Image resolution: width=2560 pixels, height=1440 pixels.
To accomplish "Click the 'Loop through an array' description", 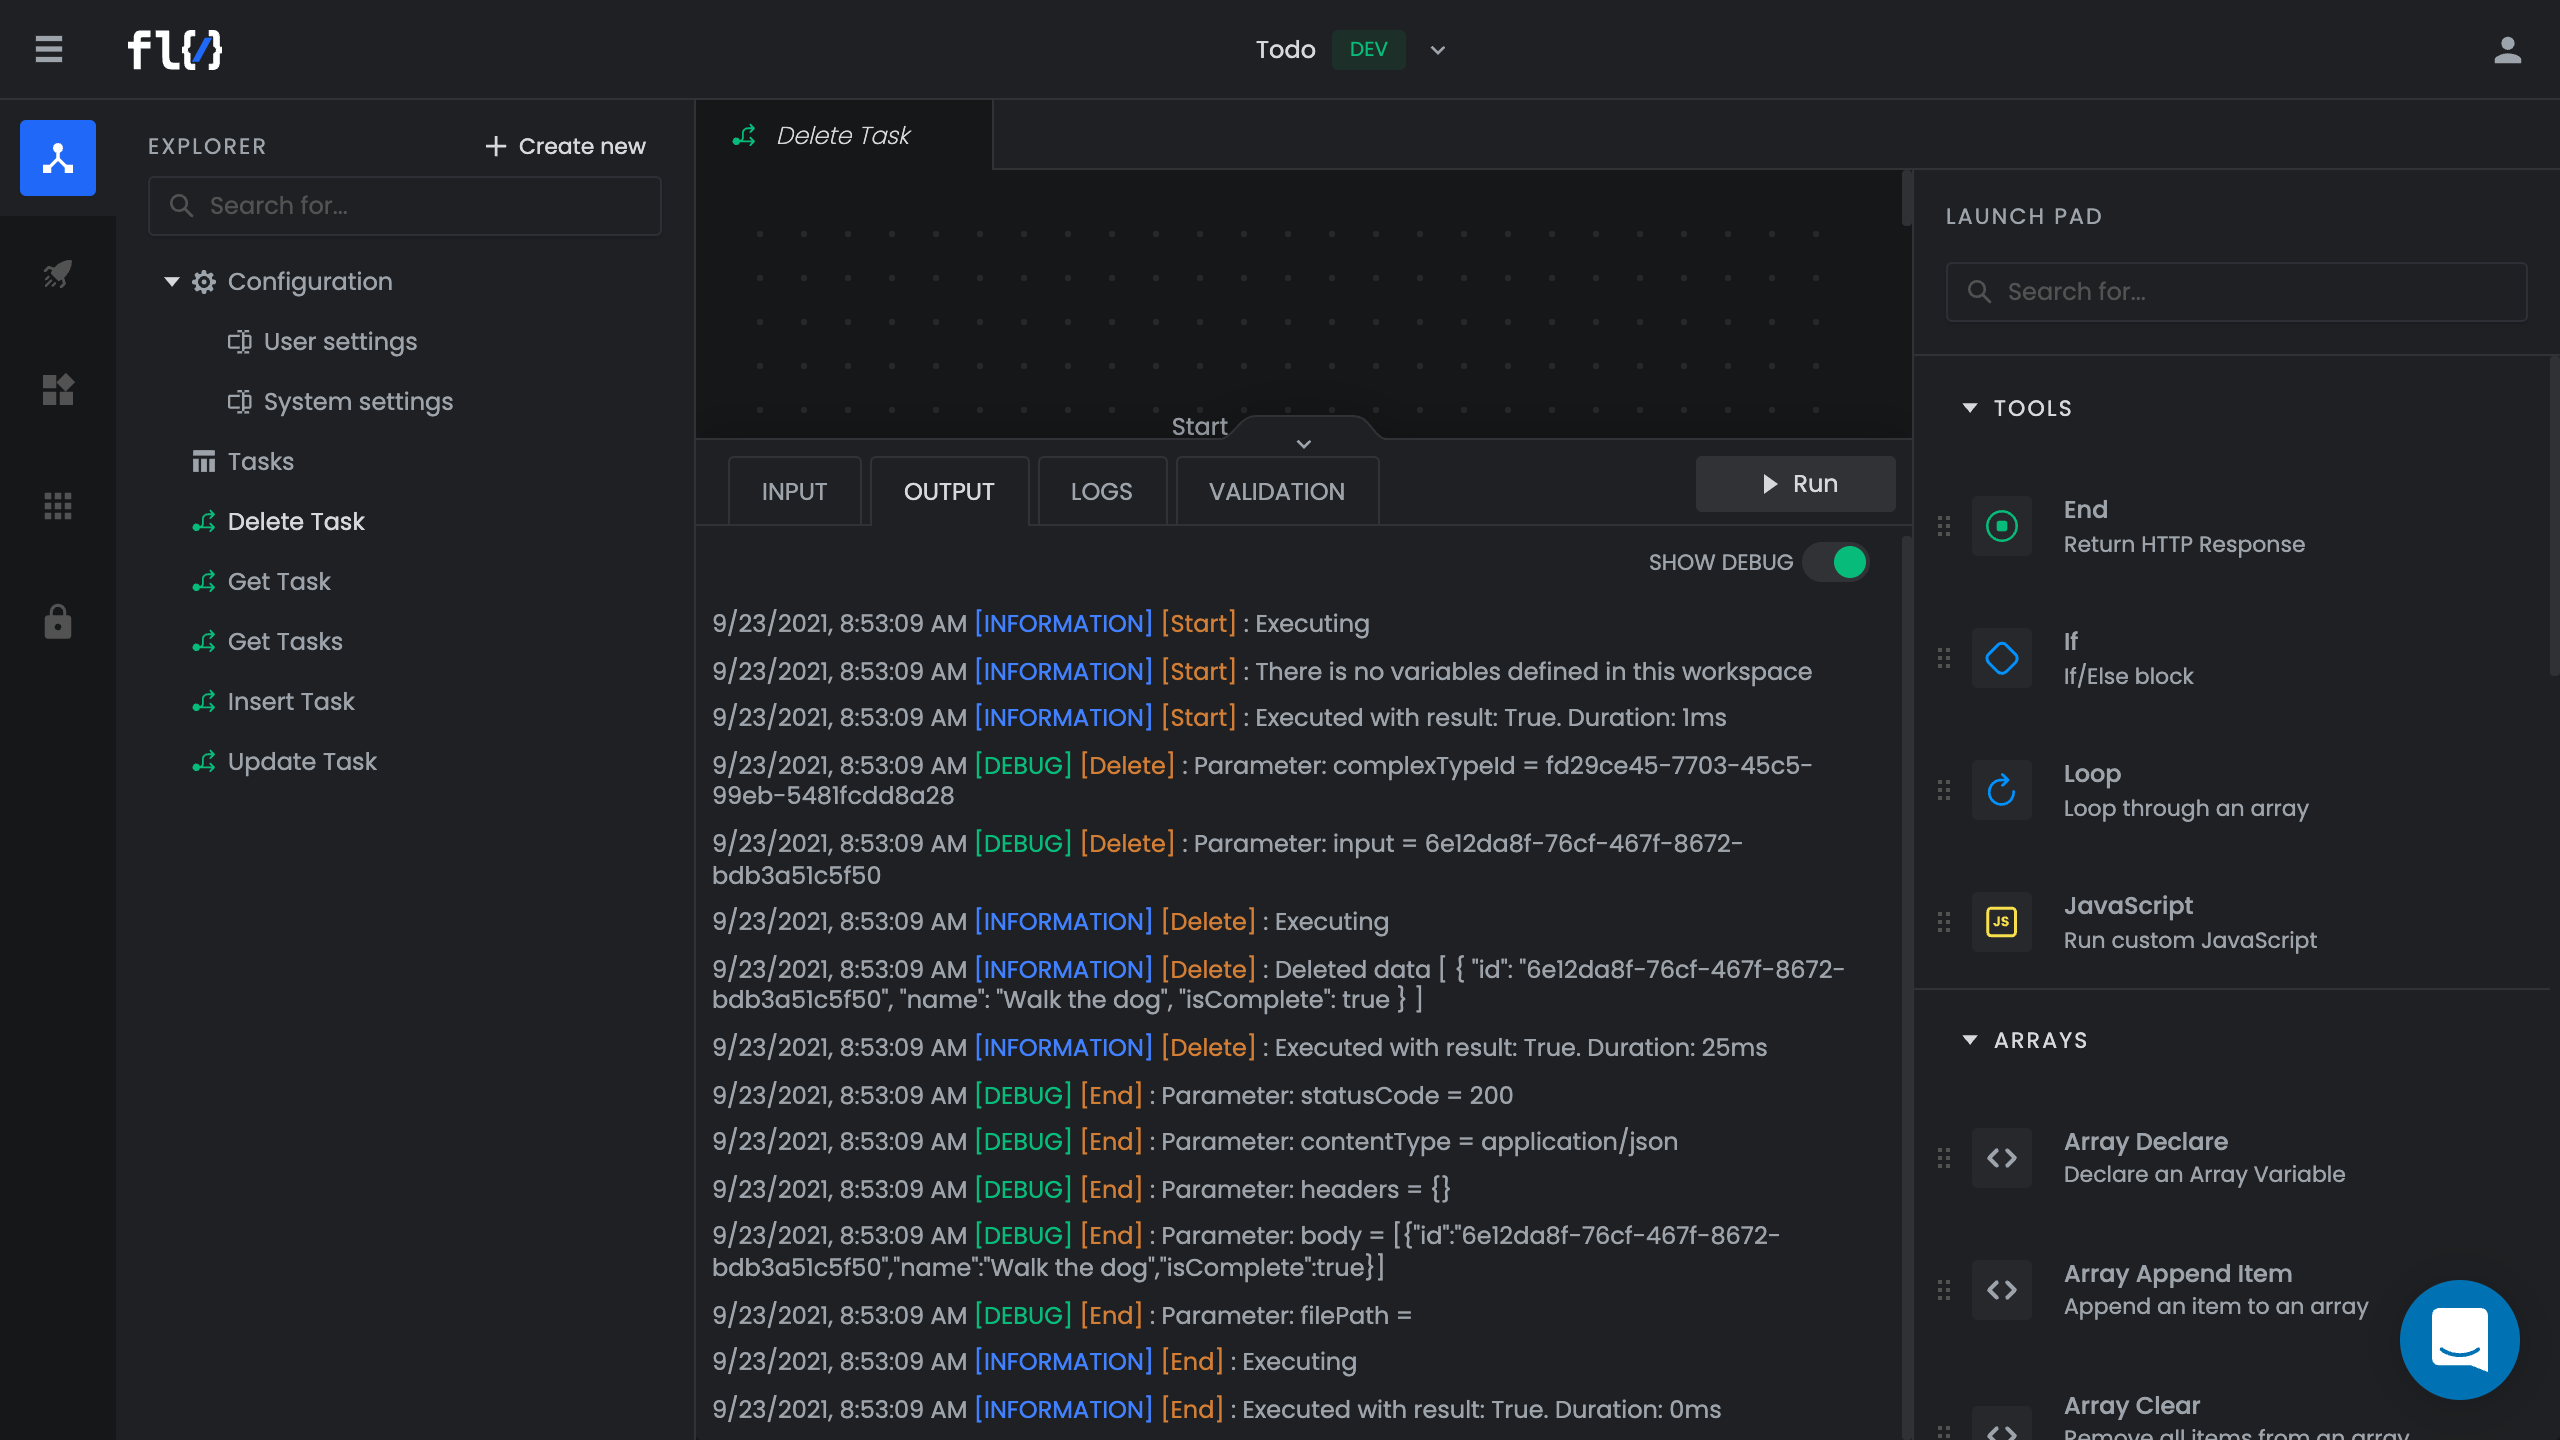I will [x=2186, y=808].
